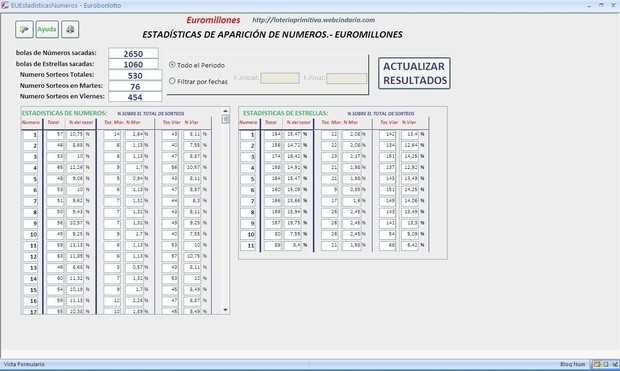Click the Form View icon in status bar
The image size is (620, 371).
[597, 364]
